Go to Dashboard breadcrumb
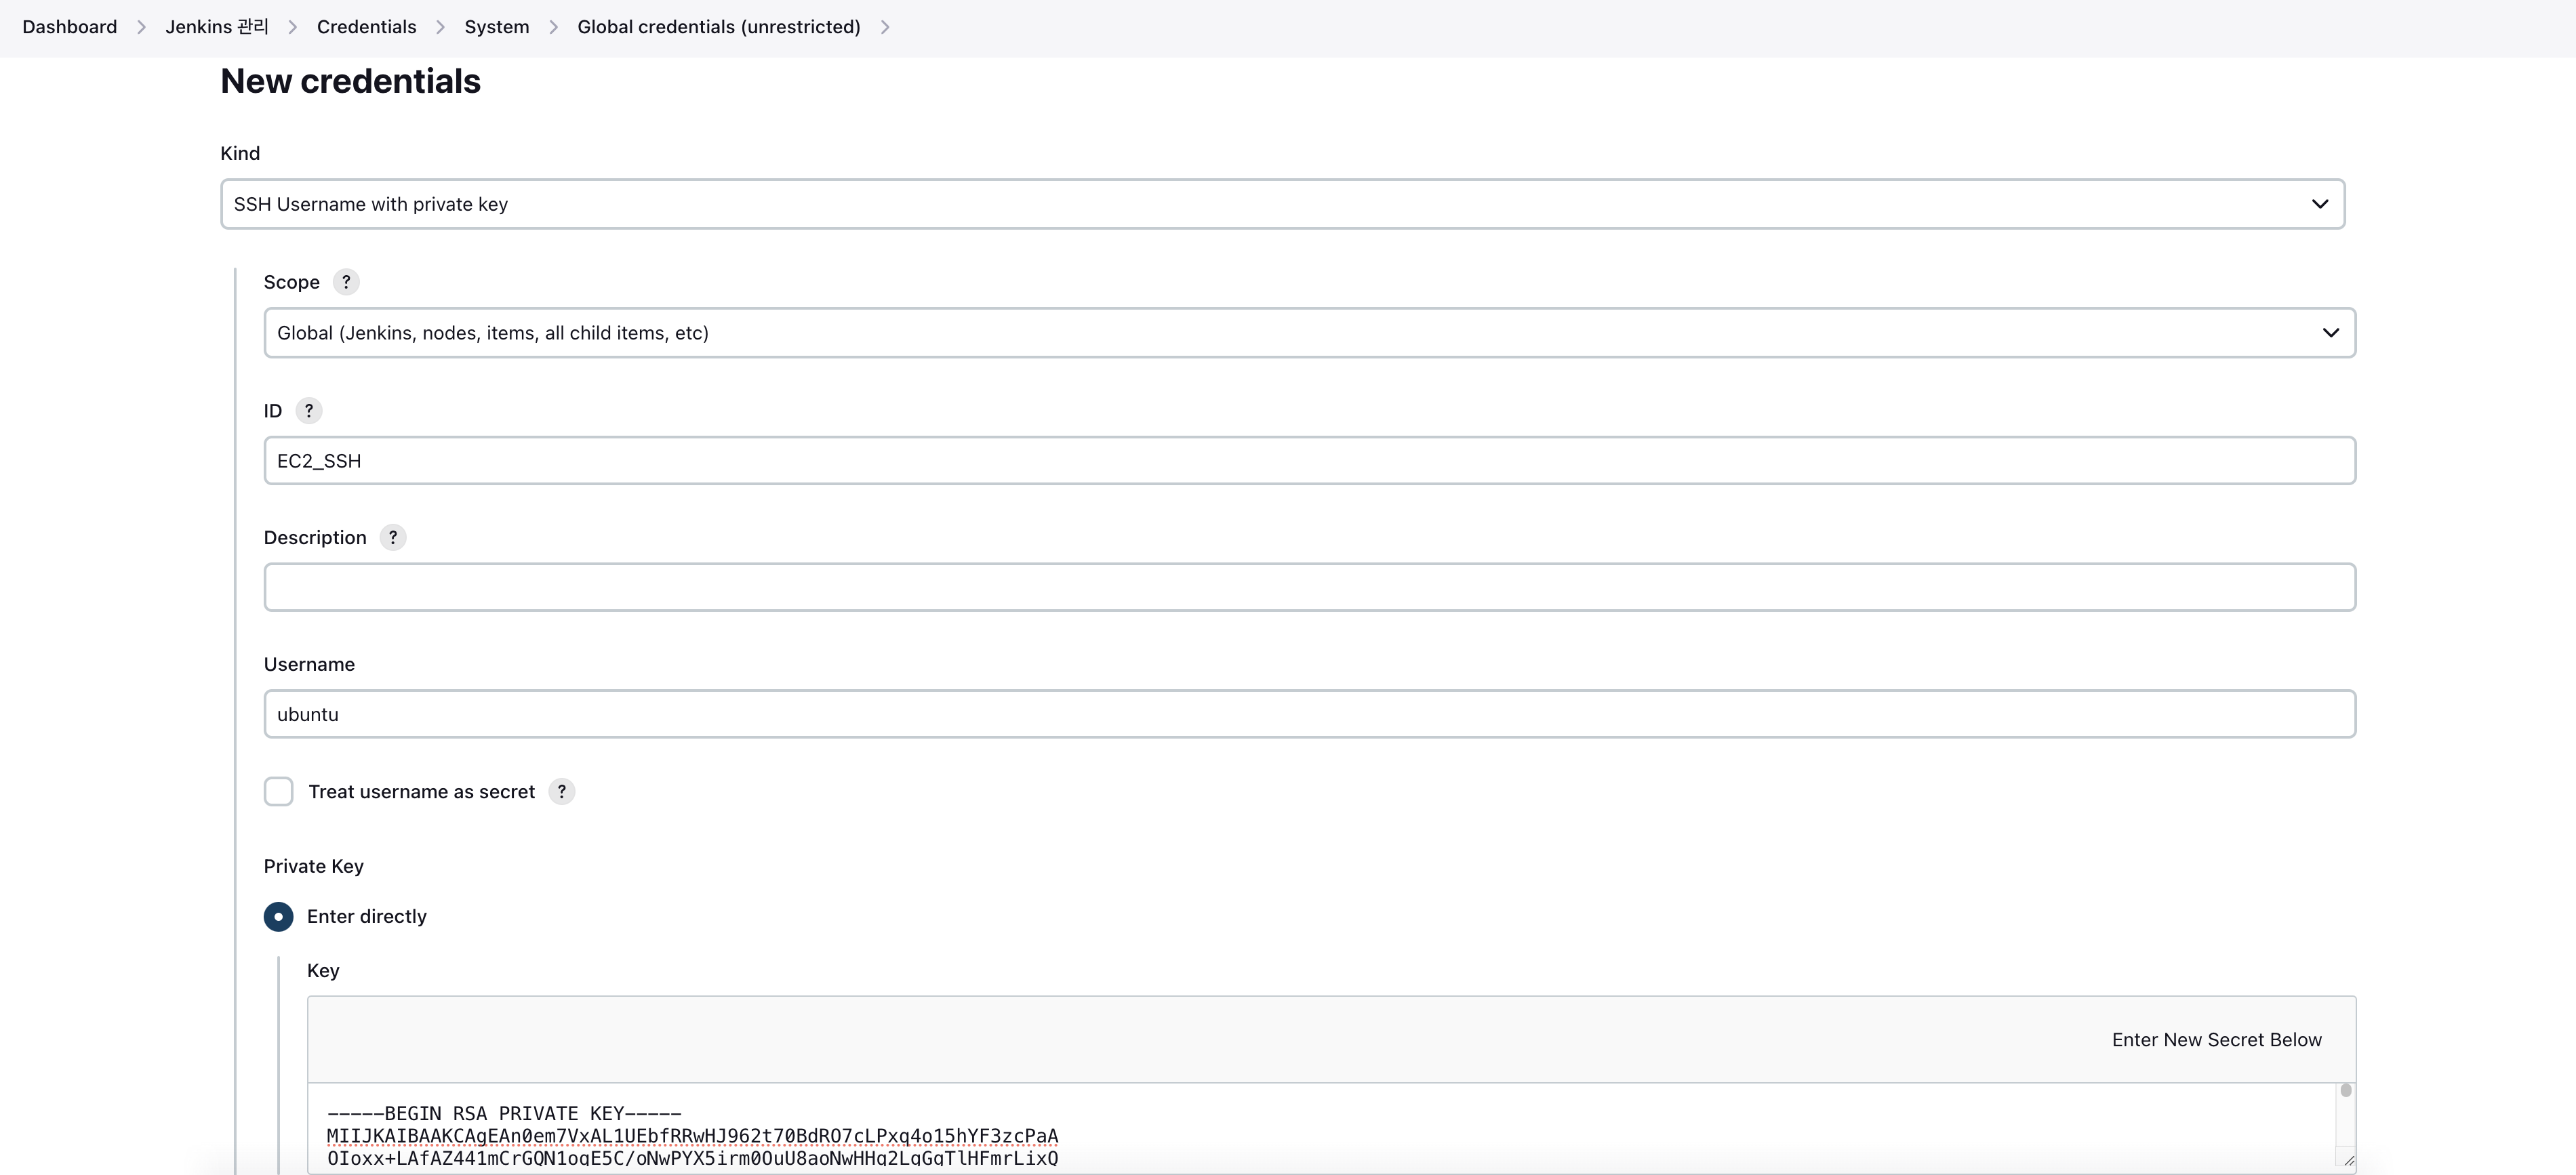 click(70, 27)
